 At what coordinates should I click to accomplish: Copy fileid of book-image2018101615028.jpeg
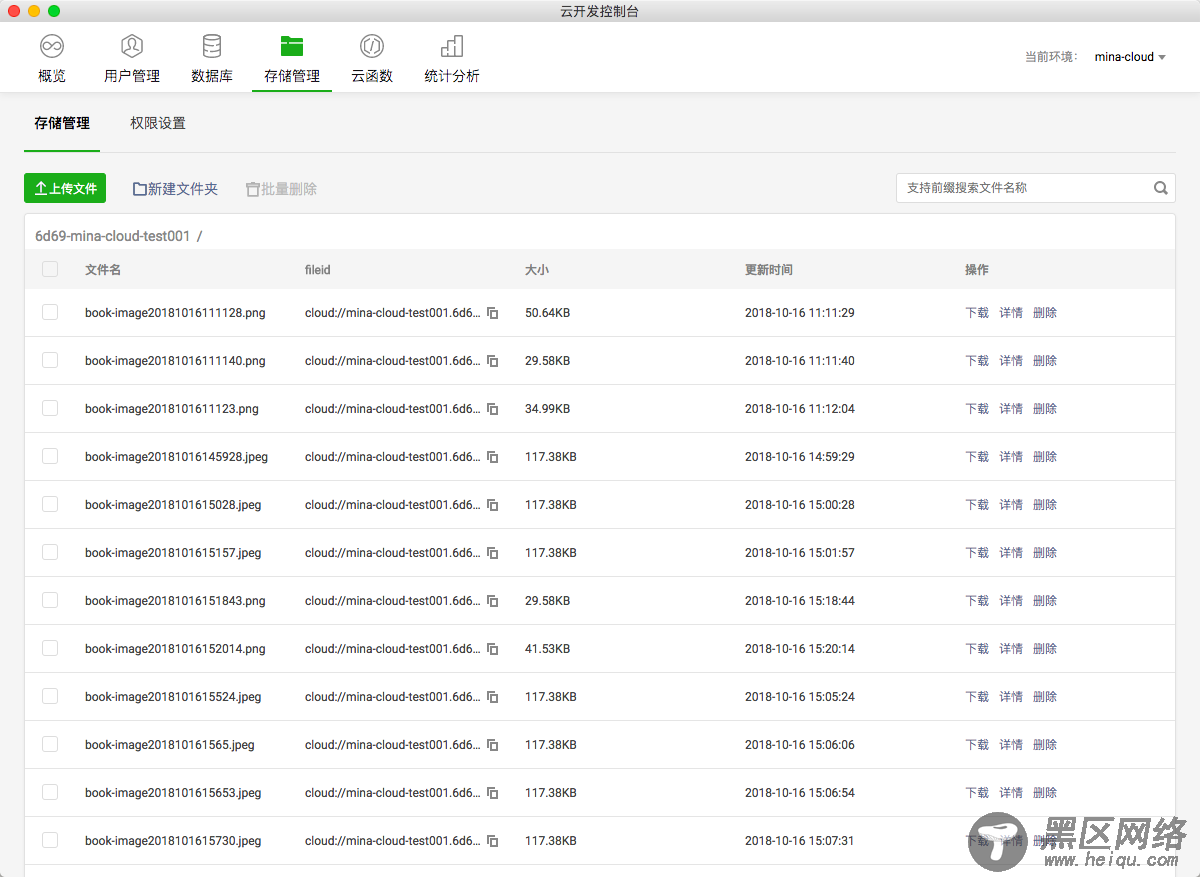pos(492,505)
